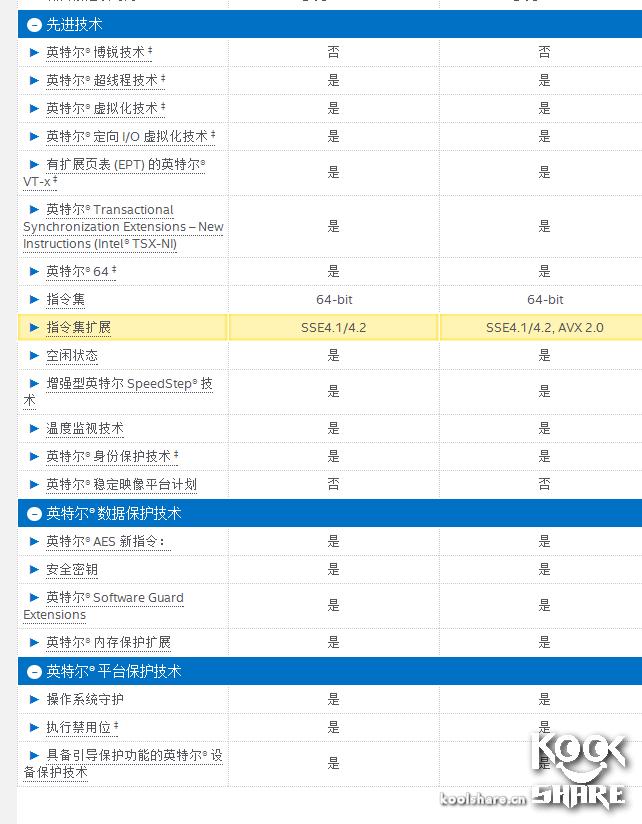Expand the arrow beside 内存保护扩展
642x824 pixels.
pos(34,642)
